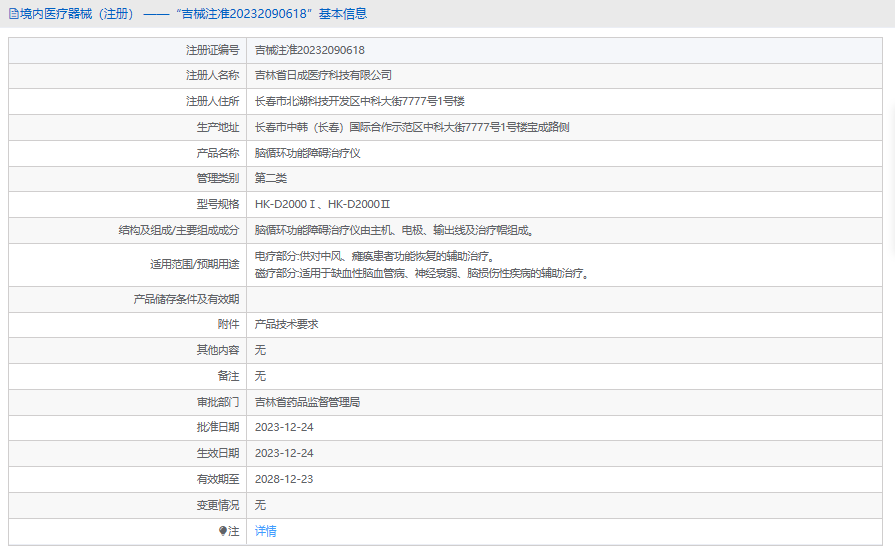Select the 磁疗部分 usage line
The image size is (895, 550).
pos(422,273)
